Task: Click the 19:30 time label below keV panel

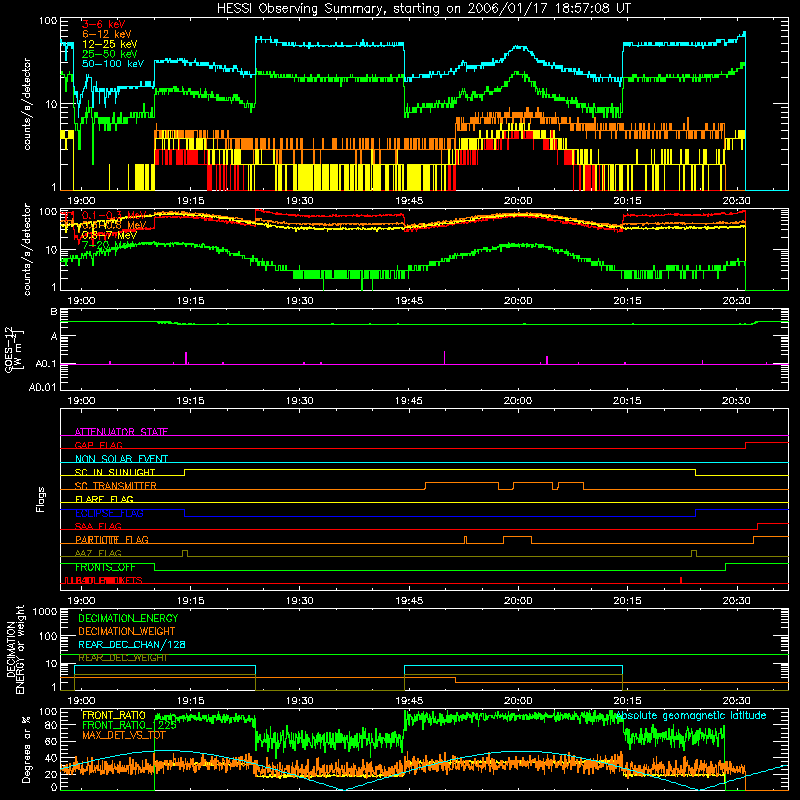Action: coord(299,201)
